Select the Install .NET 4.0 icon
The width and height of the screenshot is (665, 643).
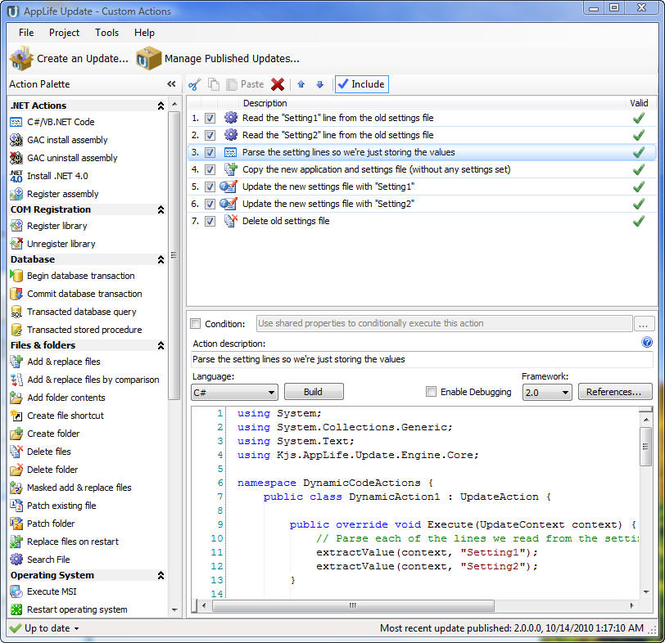coord(16,176)
